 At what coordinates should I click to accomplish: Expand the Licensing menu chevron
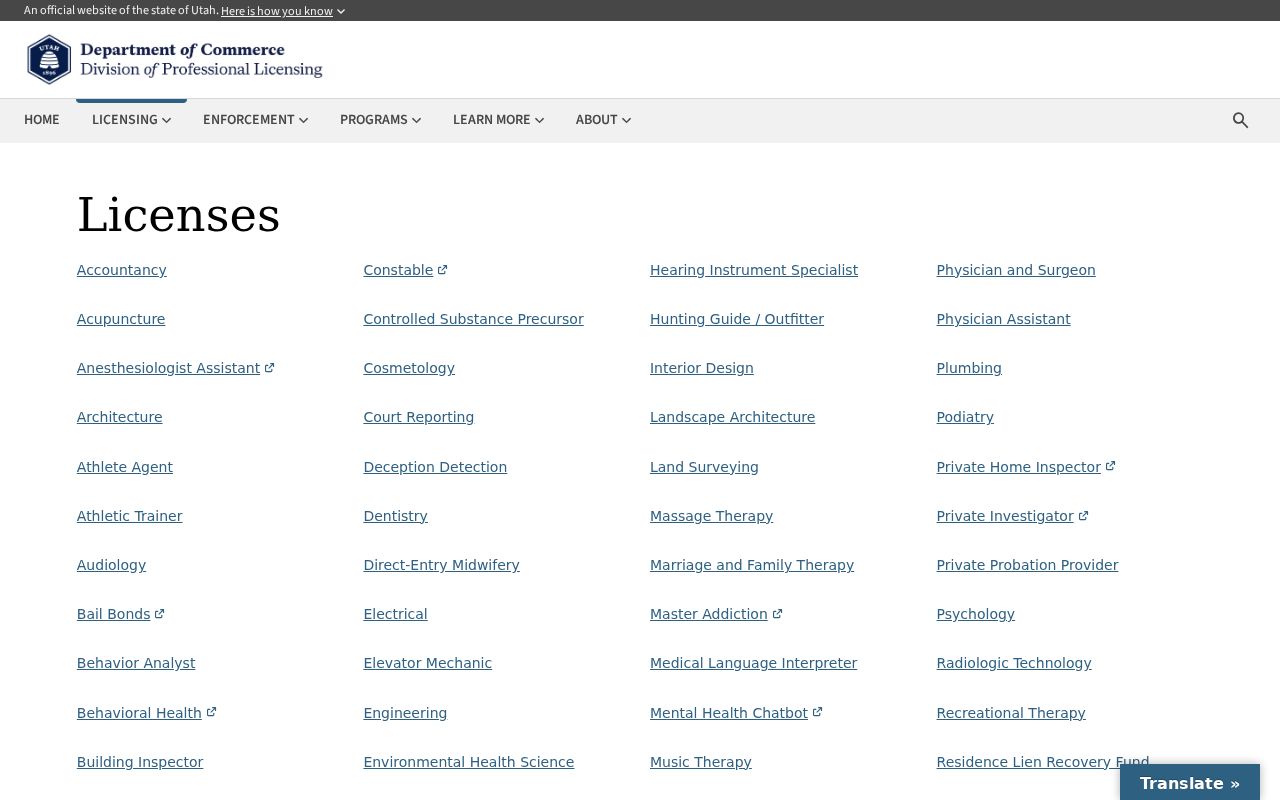[x=166, y=120]
